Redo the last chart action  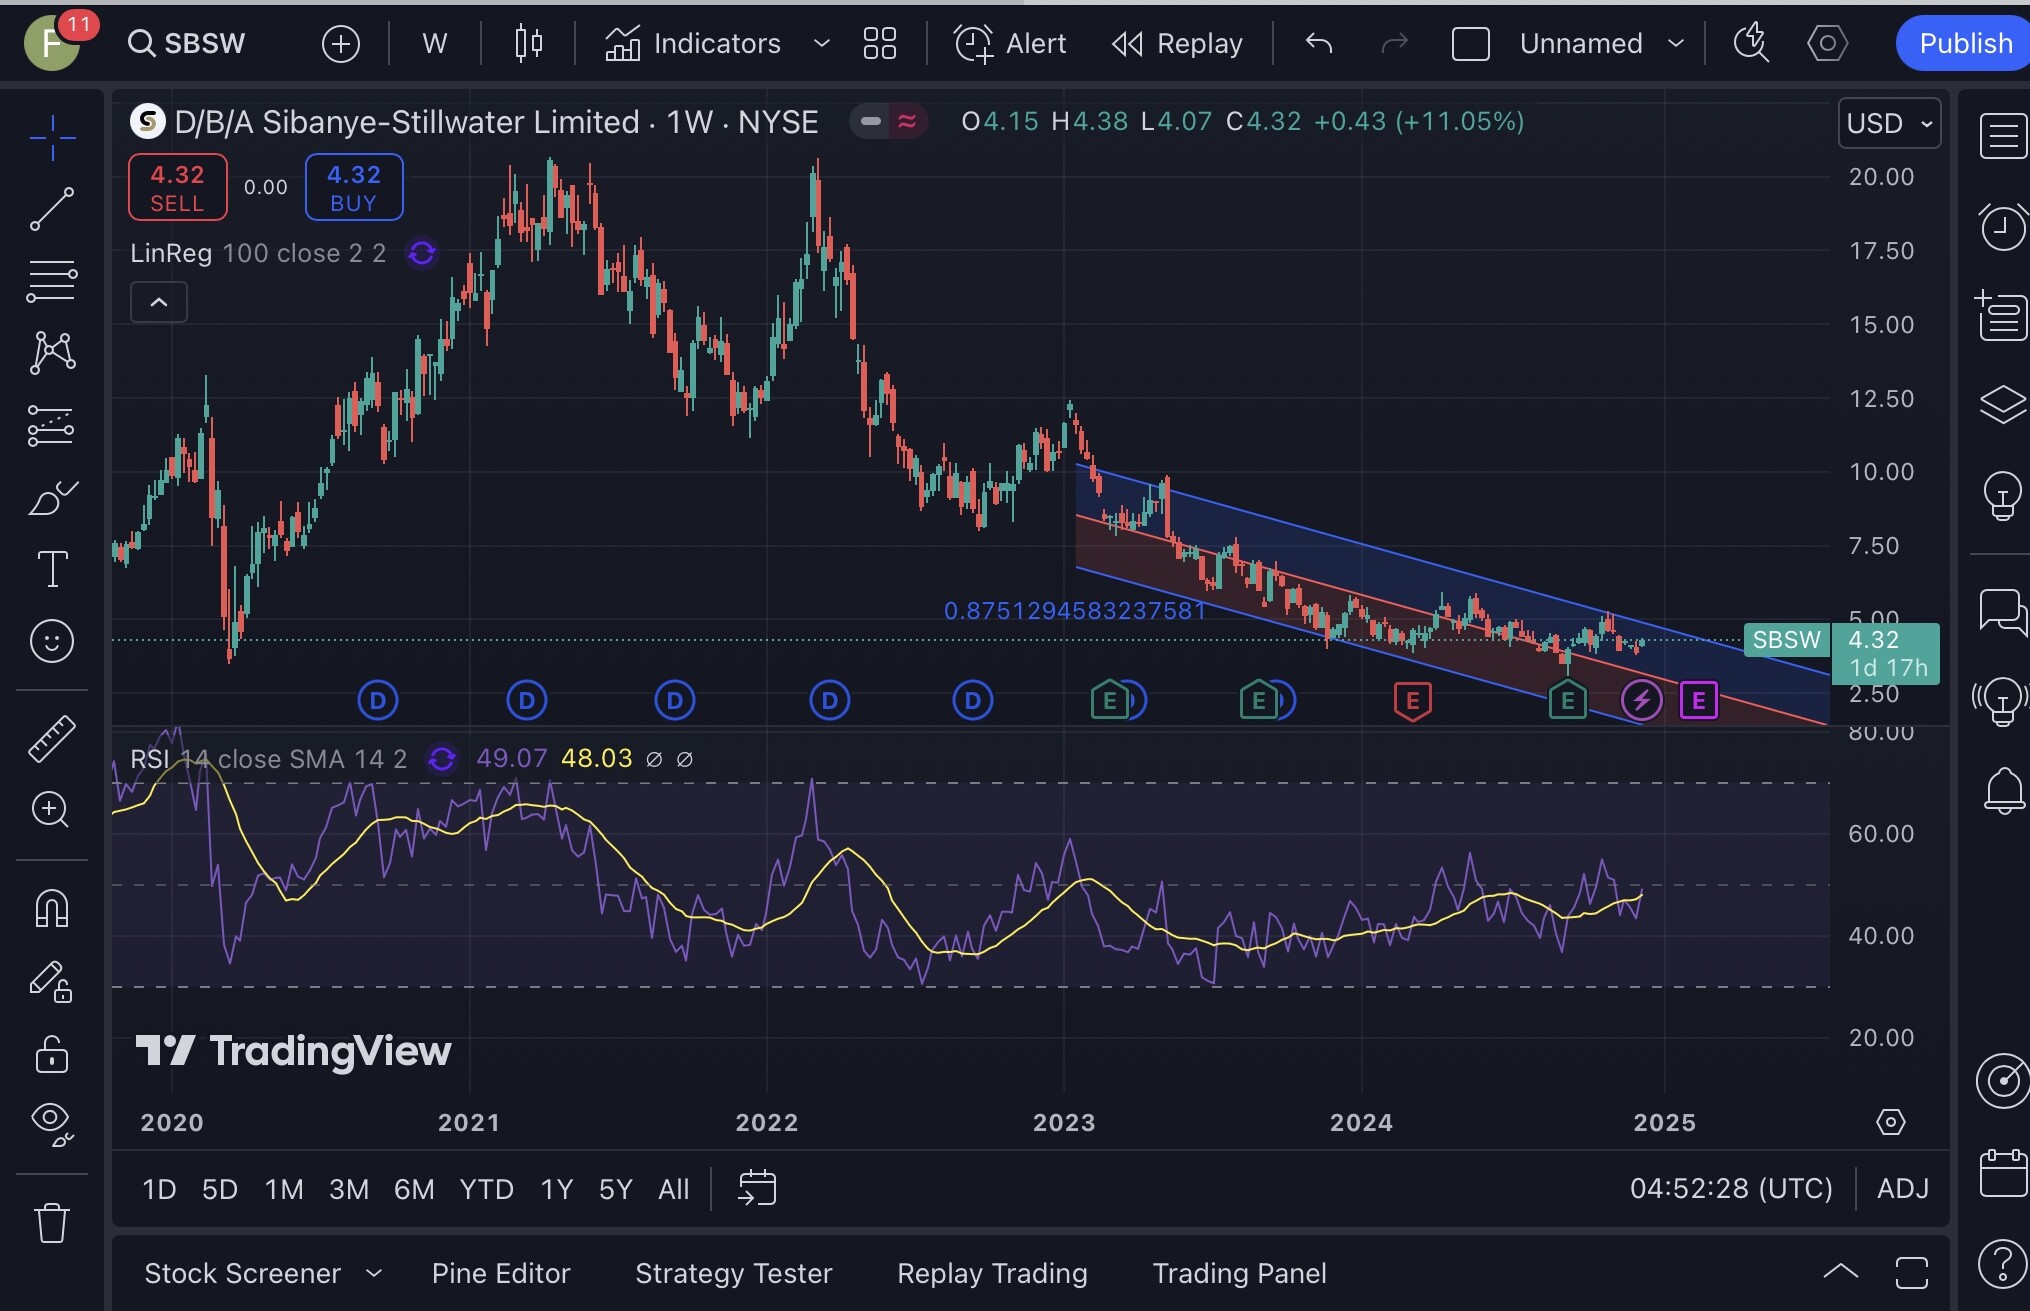1394,43
